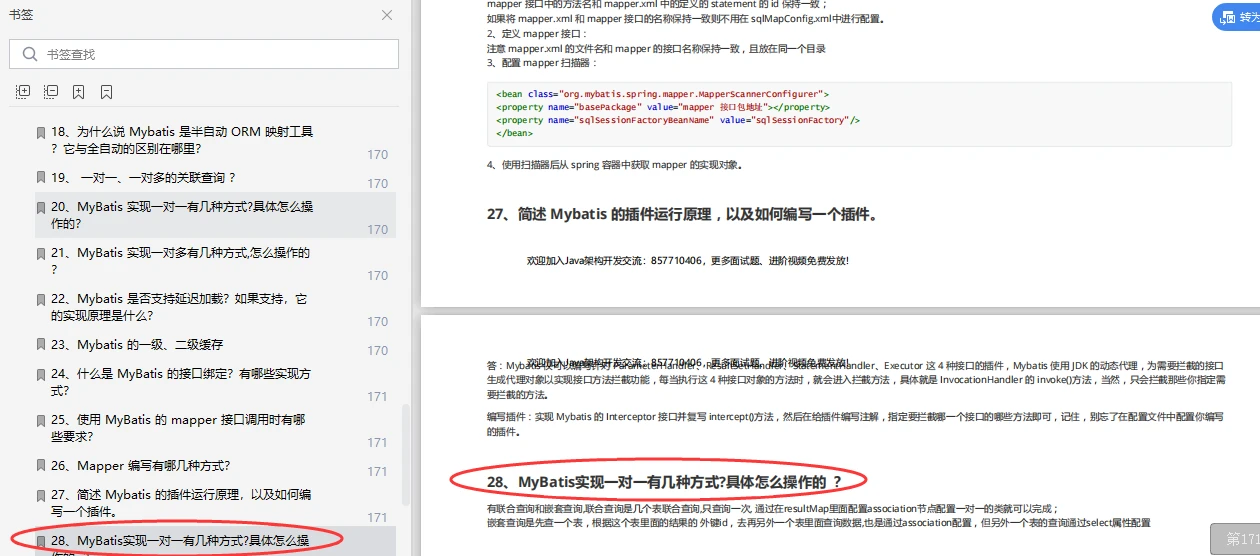
Task: Collapse all bookmarks using the minus icon
Action: pos(51,92)
